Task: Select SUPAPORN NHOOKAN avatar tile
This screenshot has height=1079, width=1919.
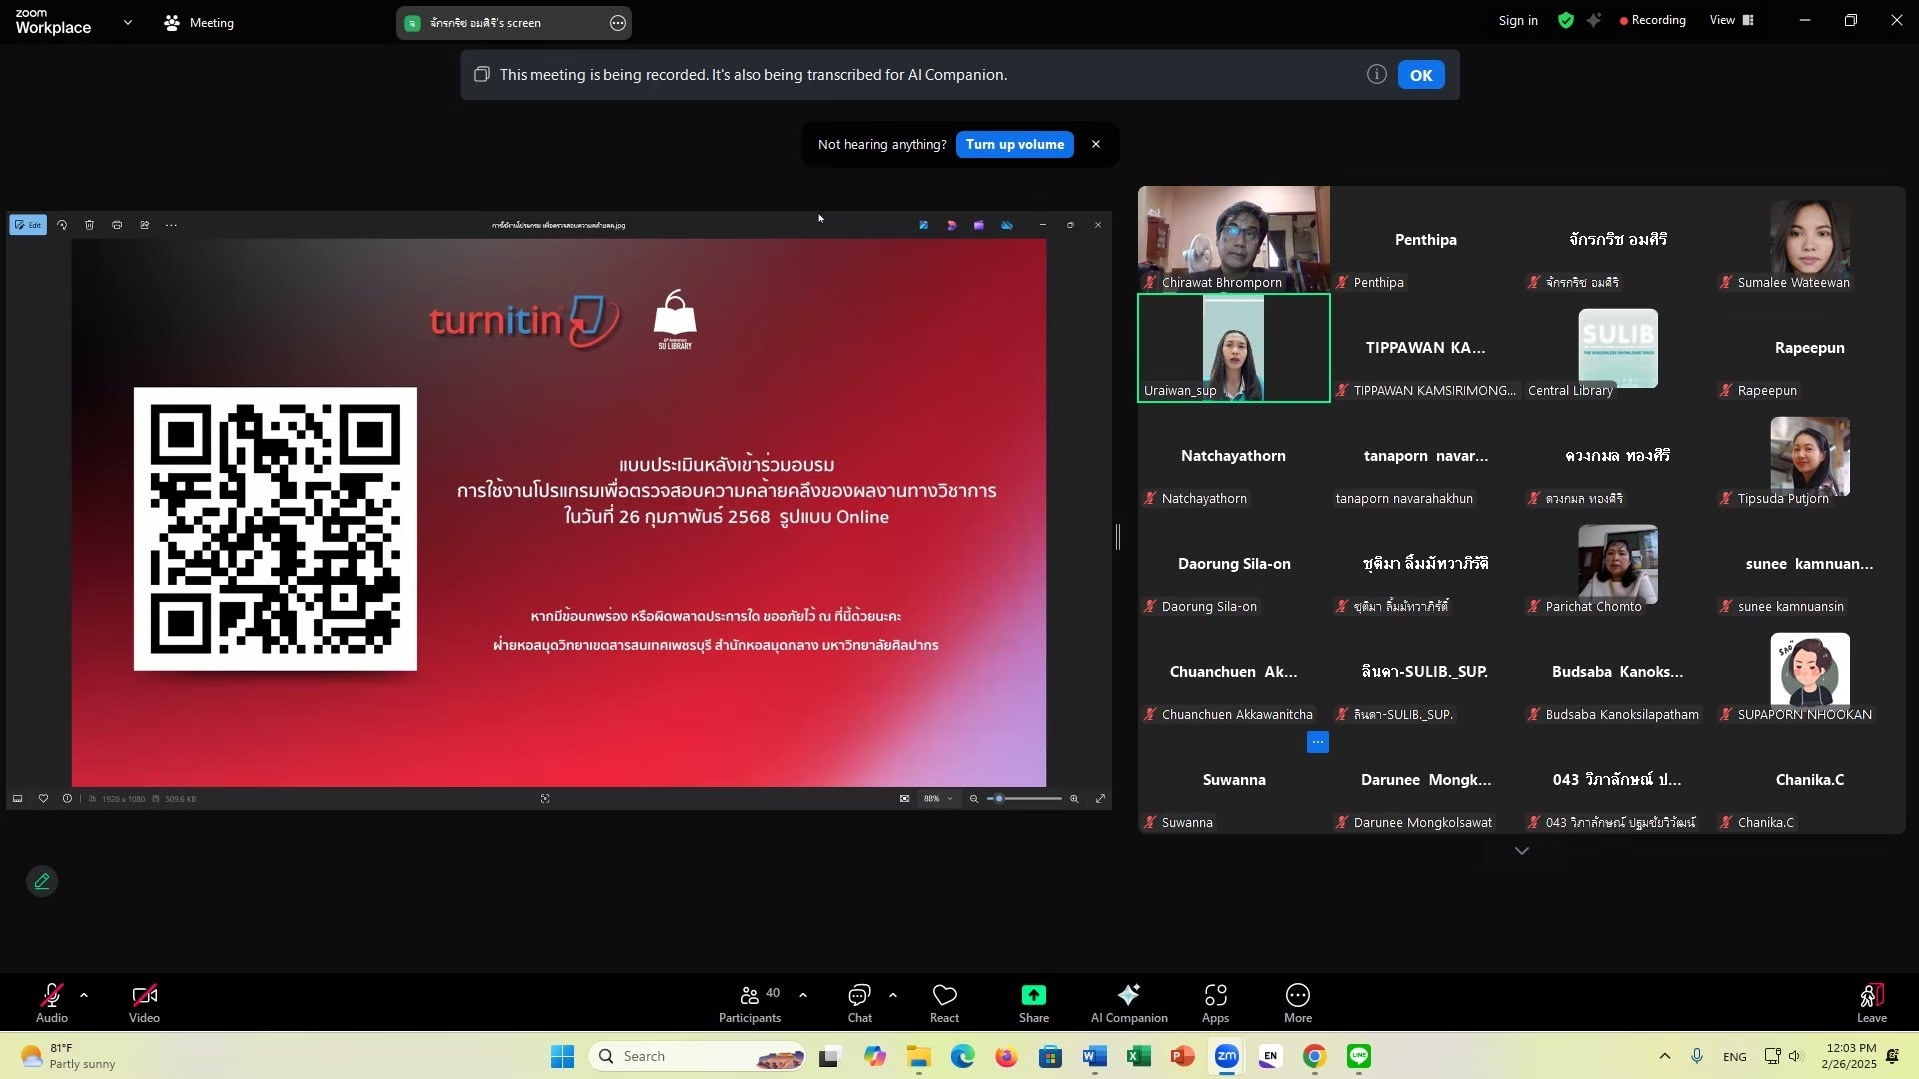Action: coord(1810,672)
